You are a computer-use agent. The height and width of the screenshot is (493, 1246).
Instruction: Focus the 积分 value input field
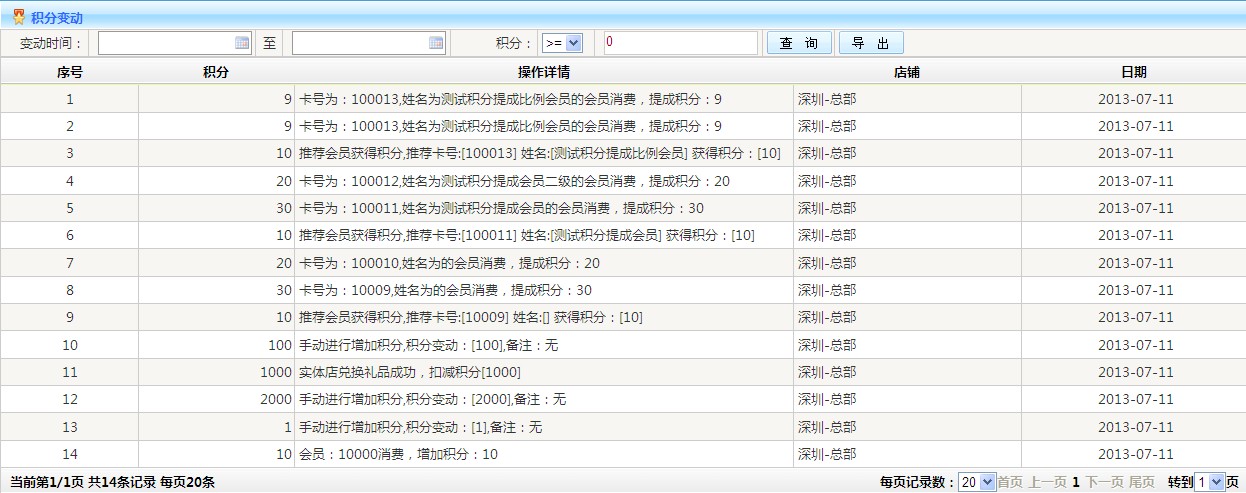[x=680, y=43]
